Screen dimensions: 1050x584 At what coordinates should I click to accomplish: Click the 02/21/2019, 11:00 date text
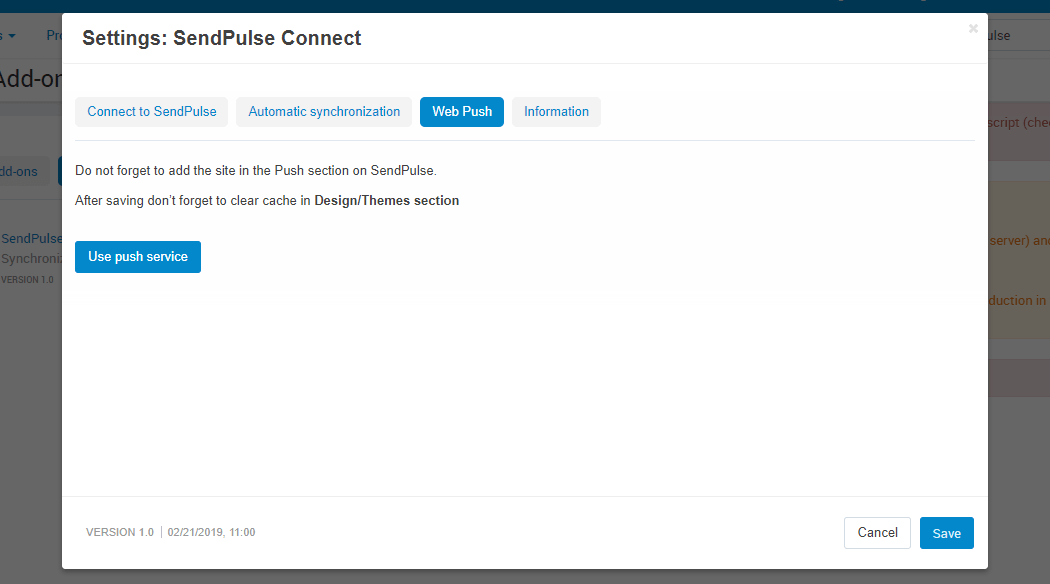click(x=211, y=532)
